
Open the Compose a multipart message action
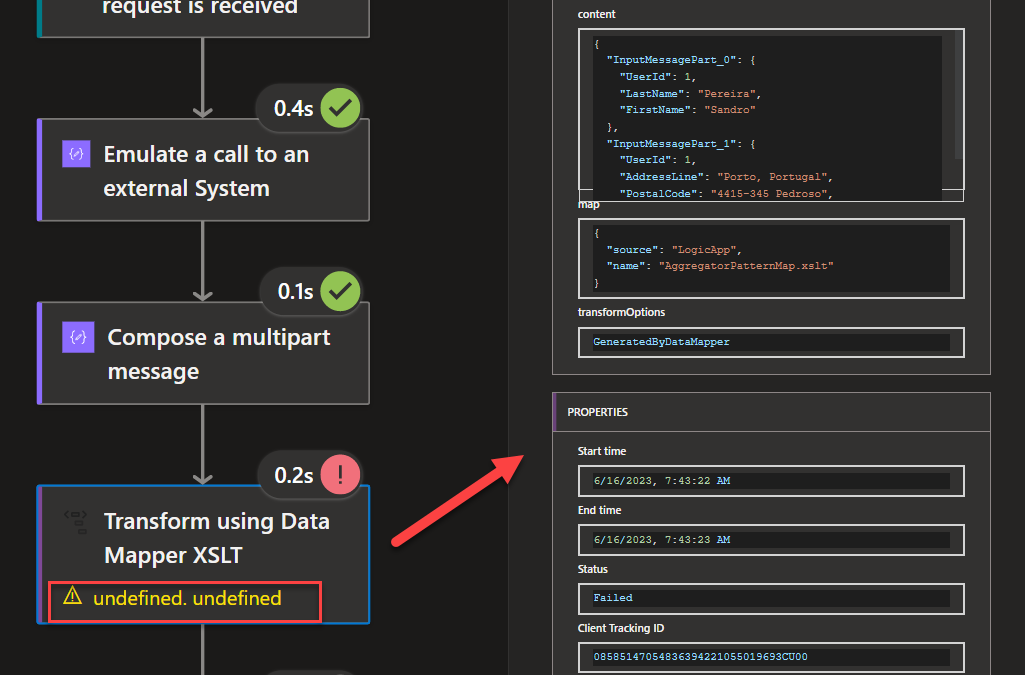203,353
